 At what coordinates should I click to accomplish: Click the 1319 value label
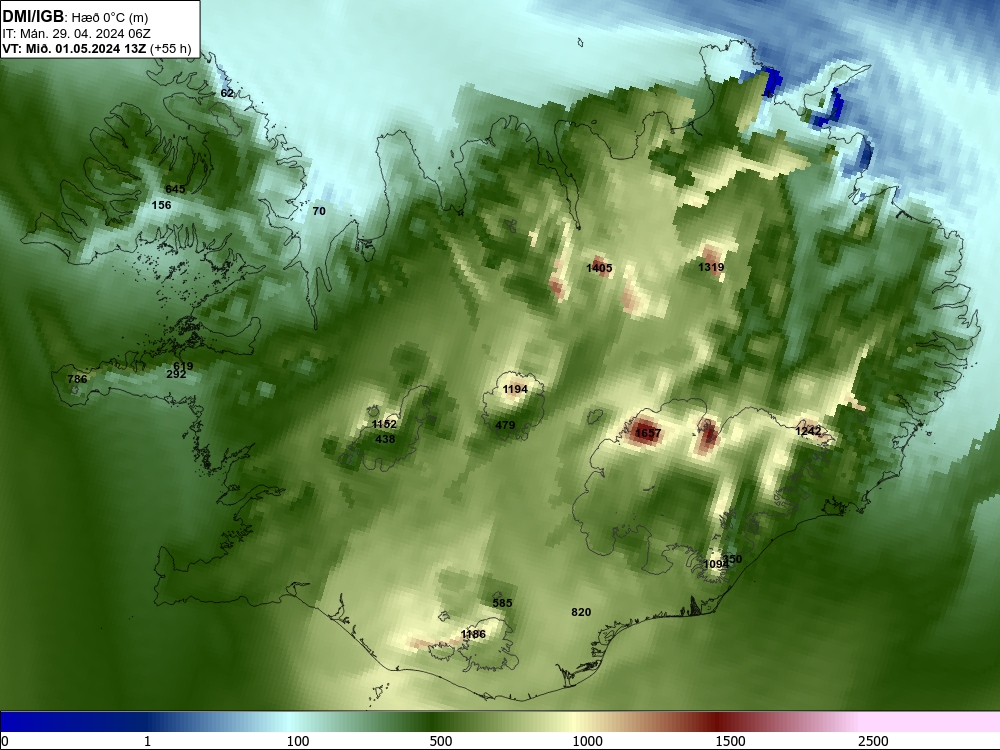tap(710, 267)
